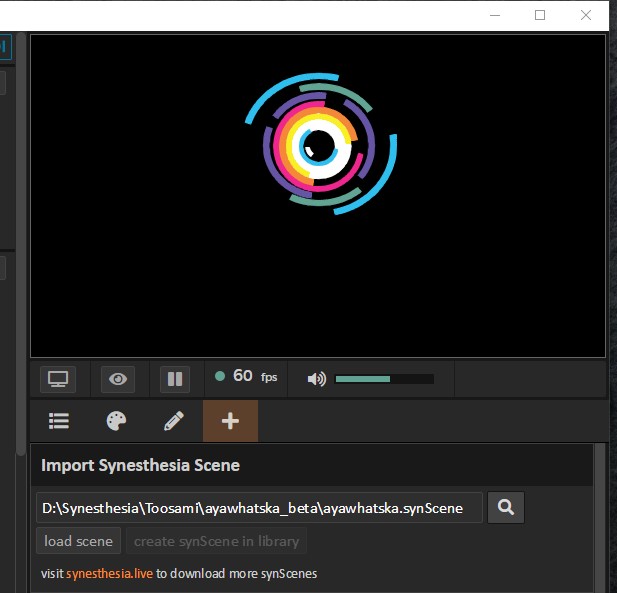Open the synesthesia.live link
The image size is (617, 593).
pyautogui.click(x=109, y=574)
